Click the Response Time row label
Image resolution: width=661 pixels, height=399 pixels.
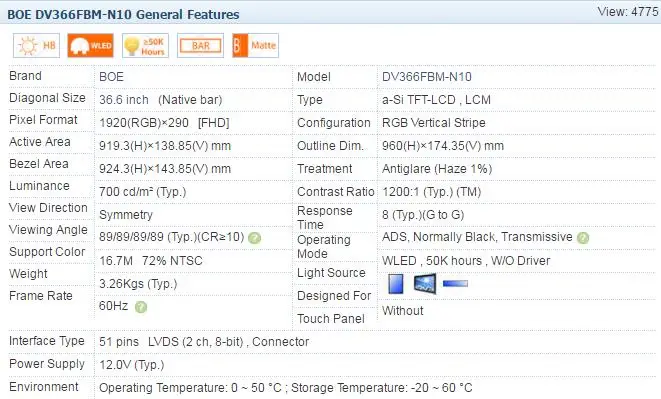coord(325,218)
